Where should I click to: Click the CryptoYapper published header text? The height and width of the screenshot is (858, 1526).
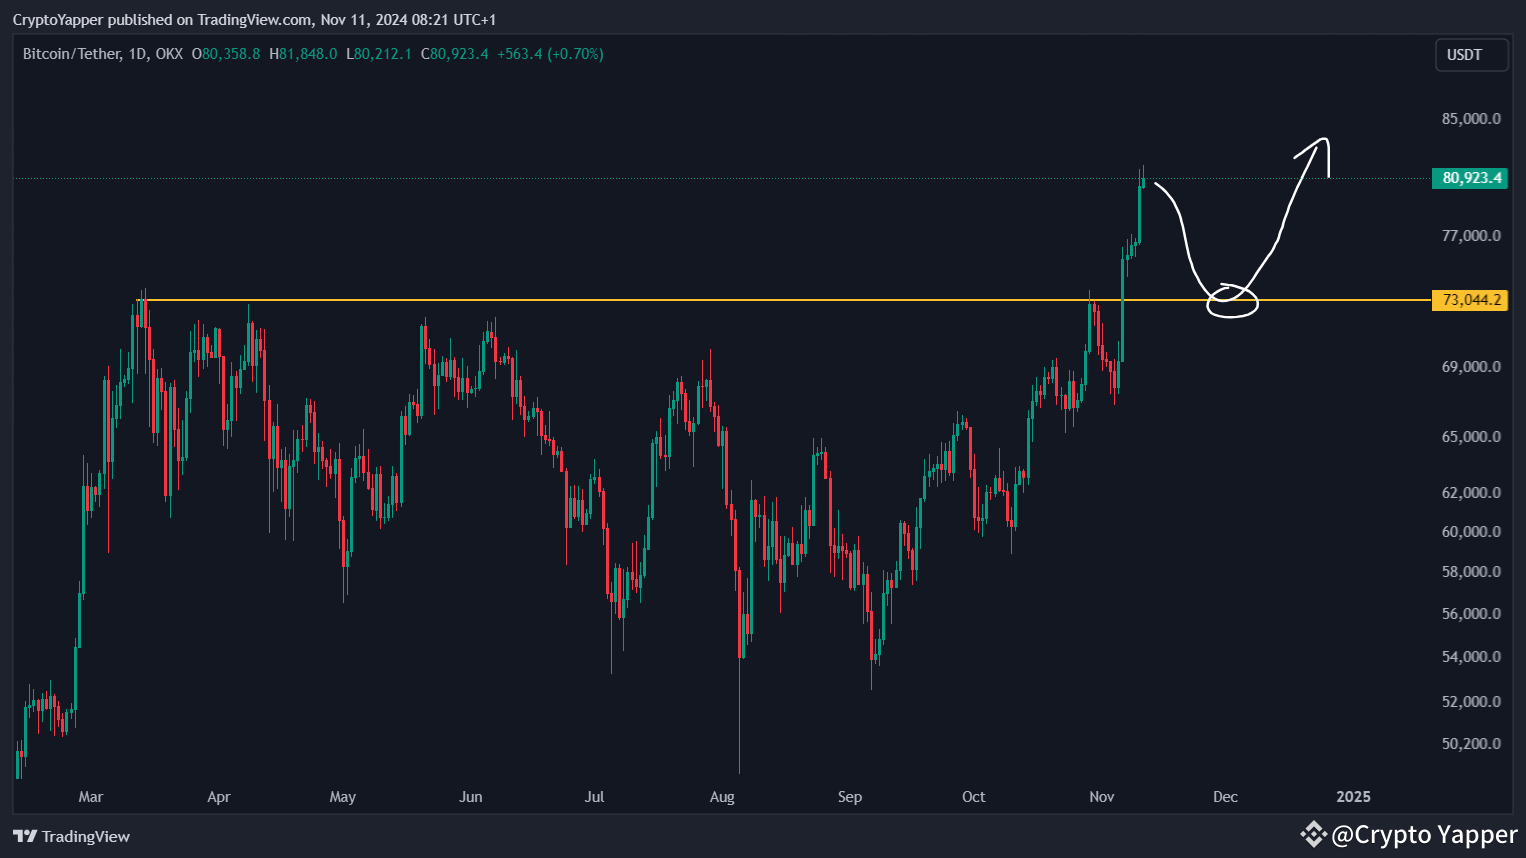click(250, 18)
